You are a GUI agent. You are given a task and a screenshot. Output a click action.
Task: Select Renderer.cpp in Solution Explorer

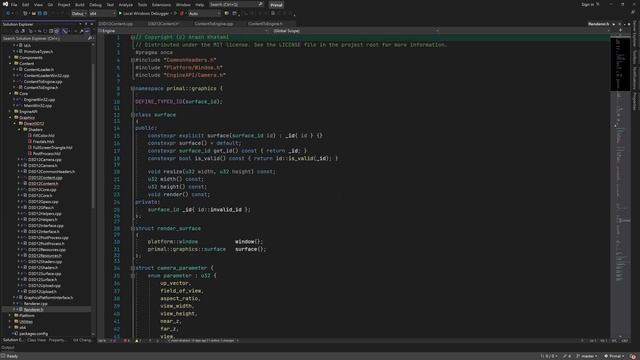[36, 304]
